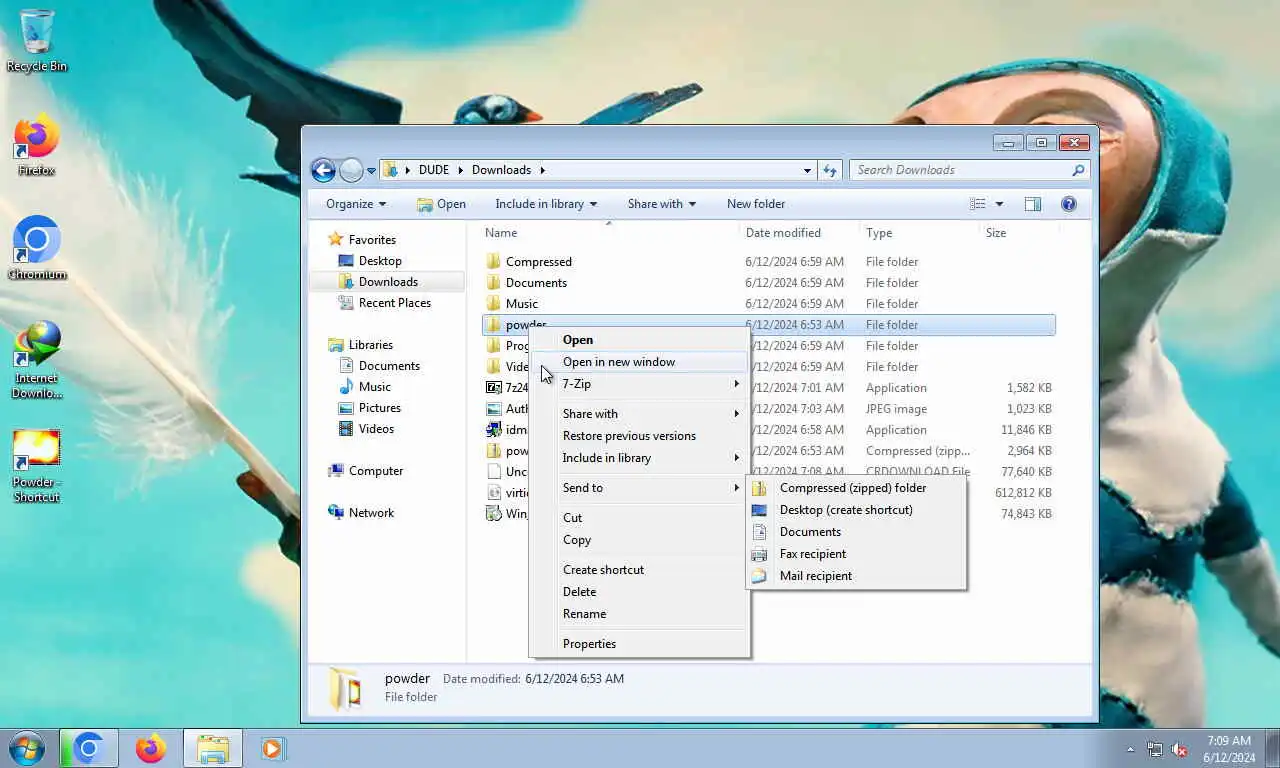Choose Open in new window
Viewport: 1280px width, 768px height.
coord(639,362)
